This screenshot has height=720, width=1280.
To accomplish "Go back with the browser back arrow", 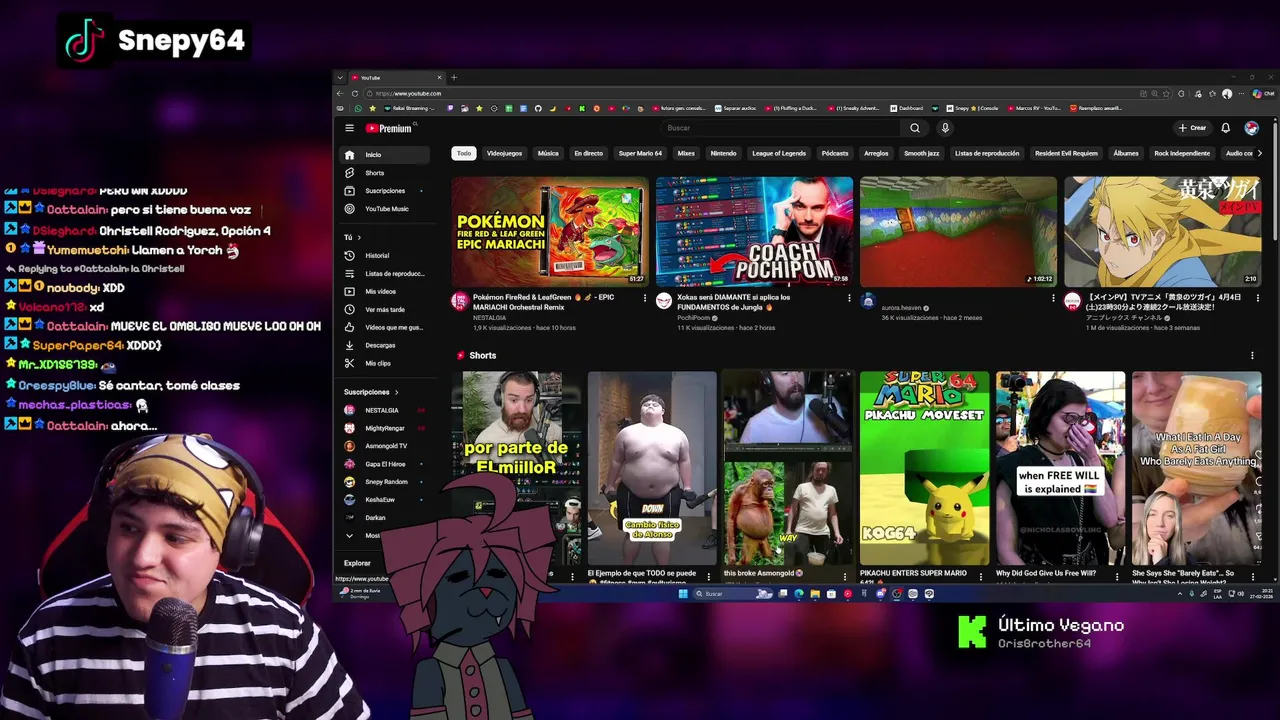I will click(x=341, y=93).
